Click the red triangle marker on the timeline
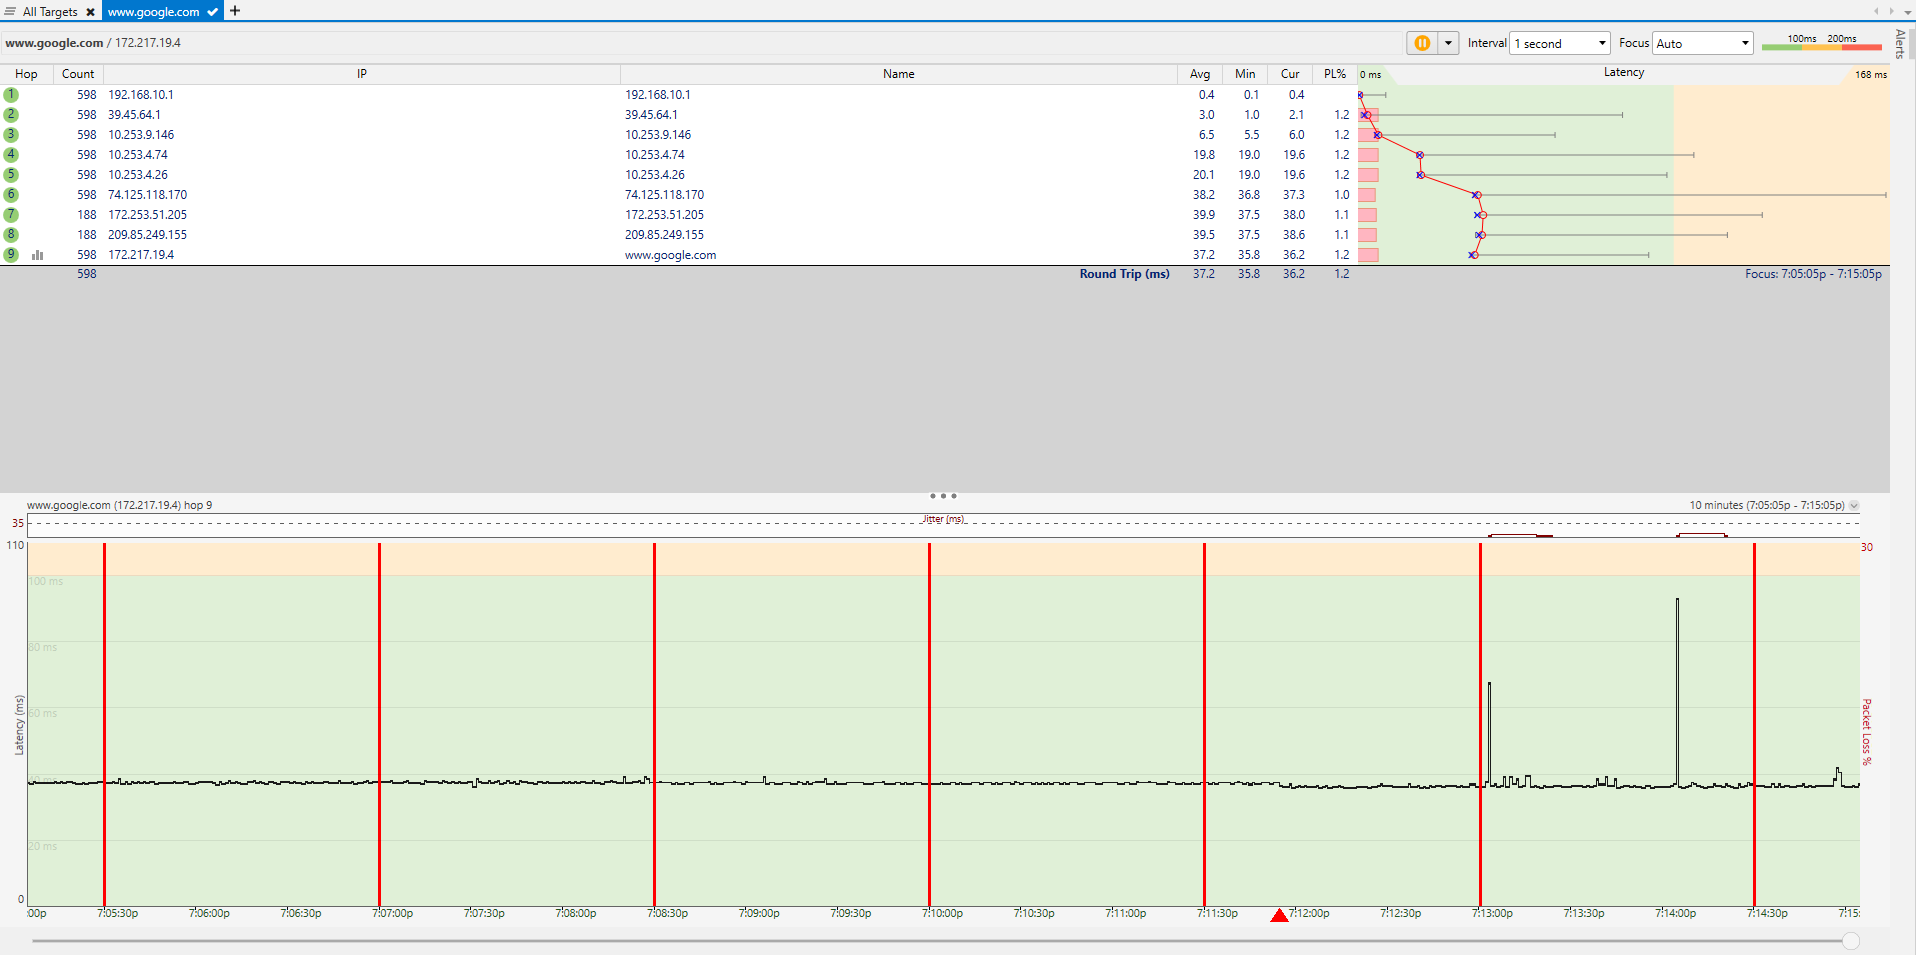Screen dimensions: 1916x955 pos(1279,915)
